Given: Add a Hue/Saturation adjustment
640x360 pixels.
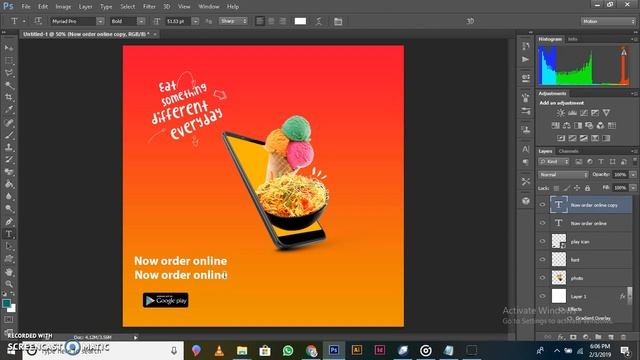Looking at the screenshot, I should (x=556, y=125).
